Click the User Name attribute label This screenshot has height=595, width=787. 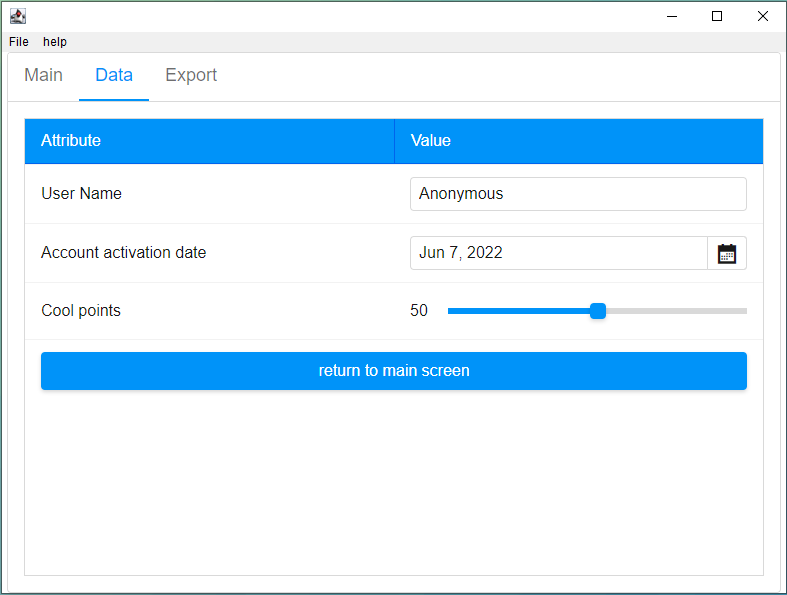point(81,194)
